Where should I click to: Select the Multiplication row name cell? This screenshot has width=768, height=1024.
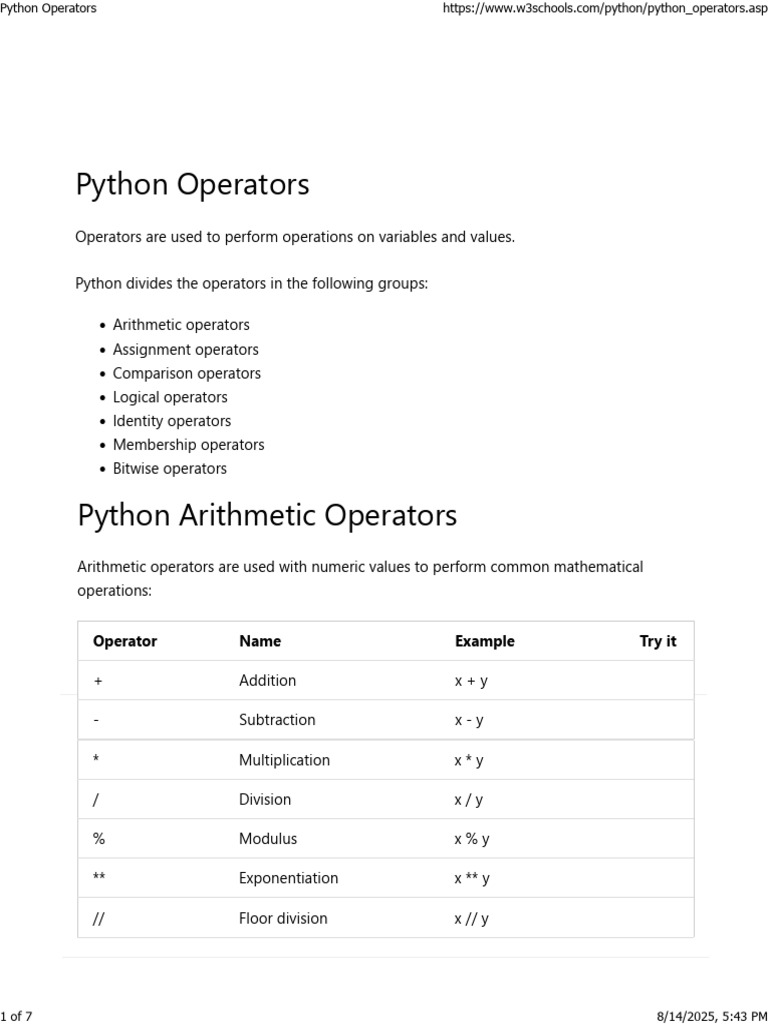(284, 760)
